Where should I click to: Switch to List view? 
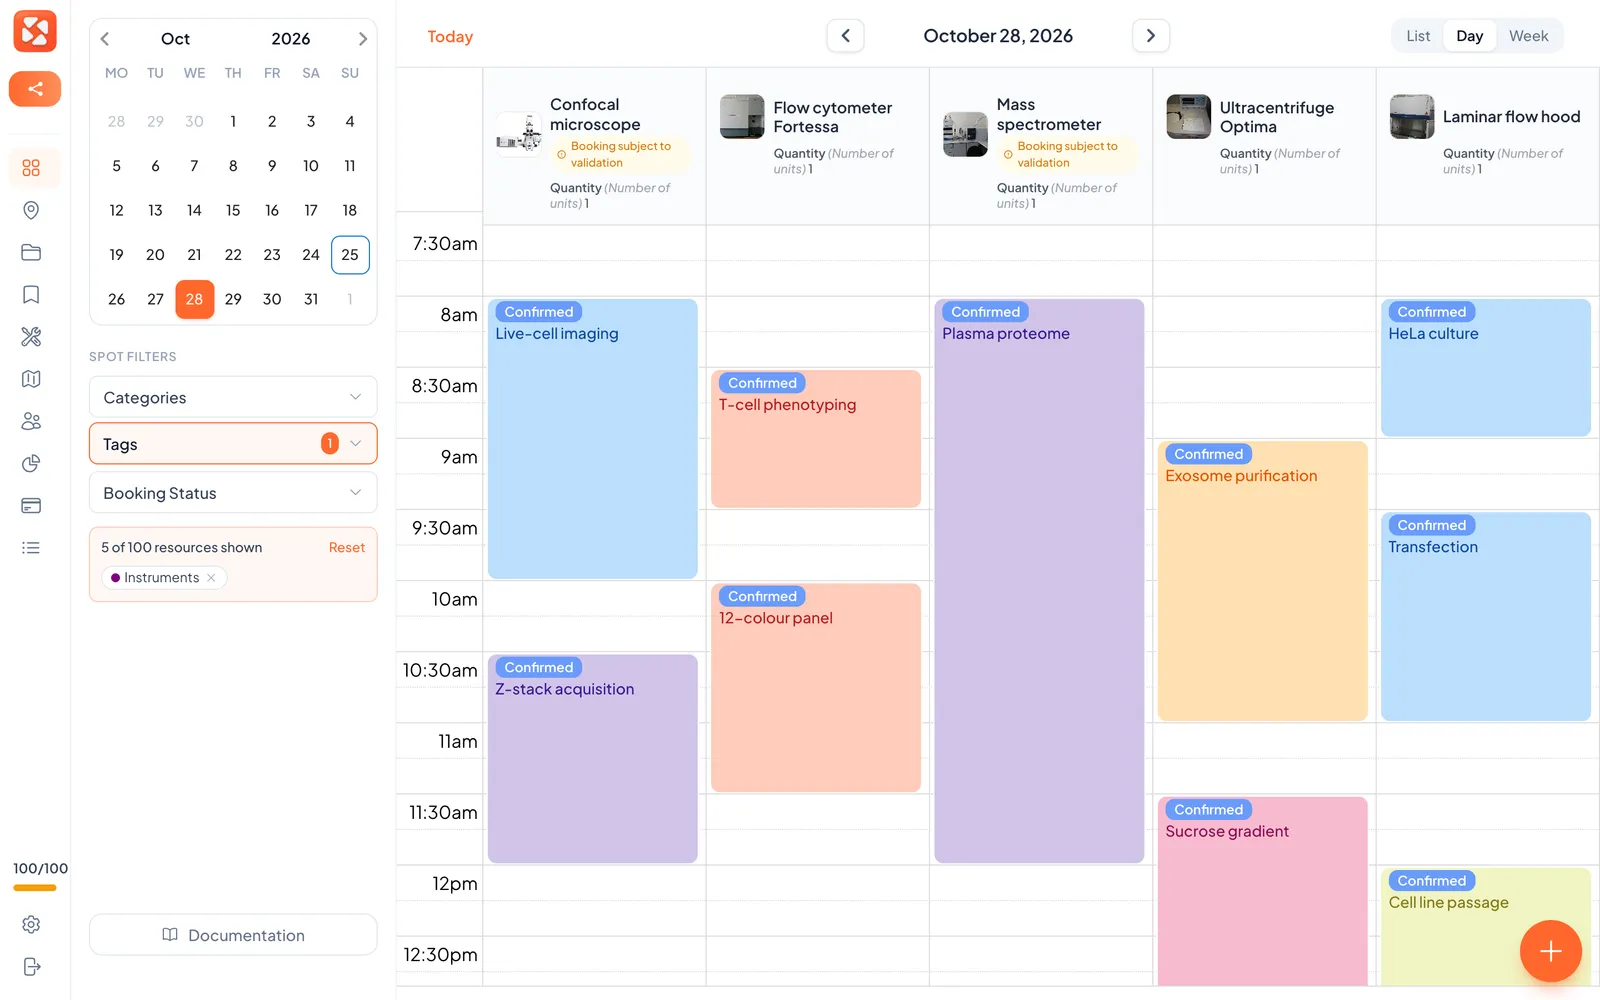[x=1418, y=36]
